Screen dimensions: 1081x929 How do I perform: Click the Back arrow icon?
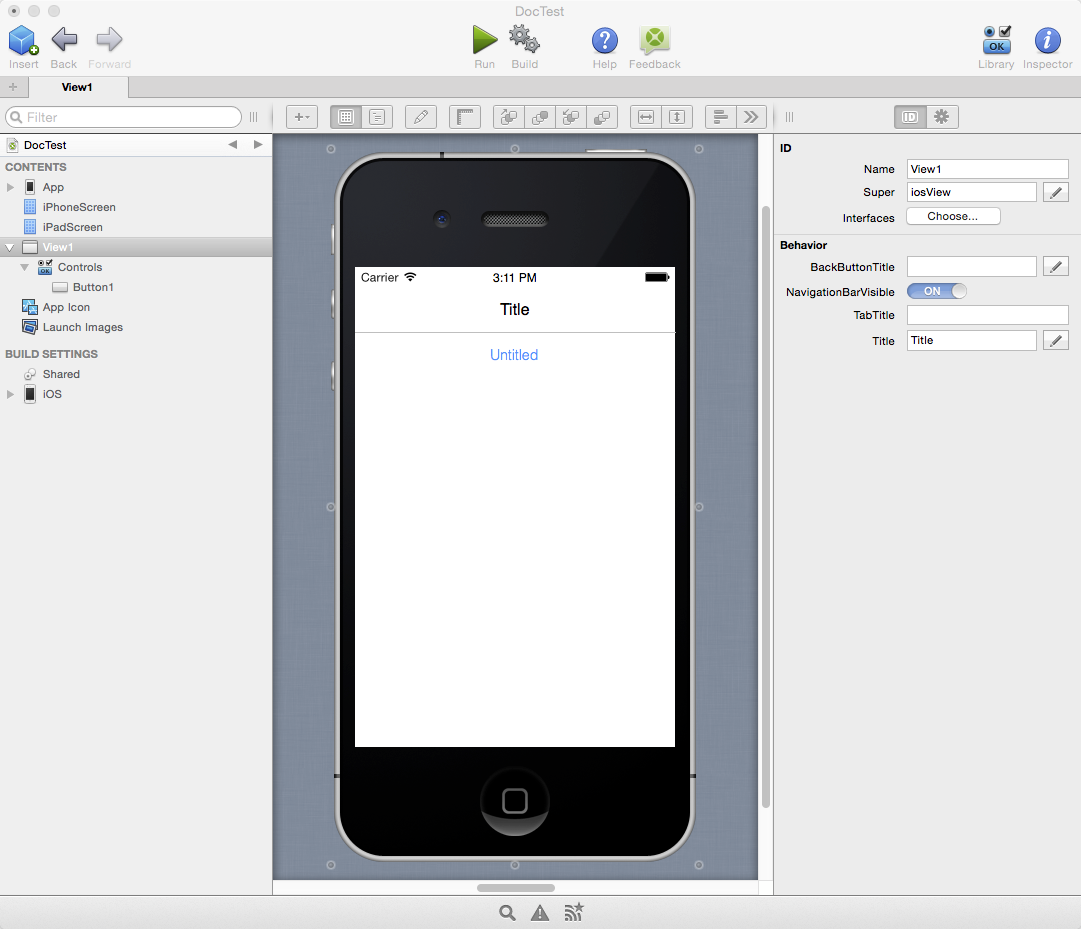(x=64, y=40)
